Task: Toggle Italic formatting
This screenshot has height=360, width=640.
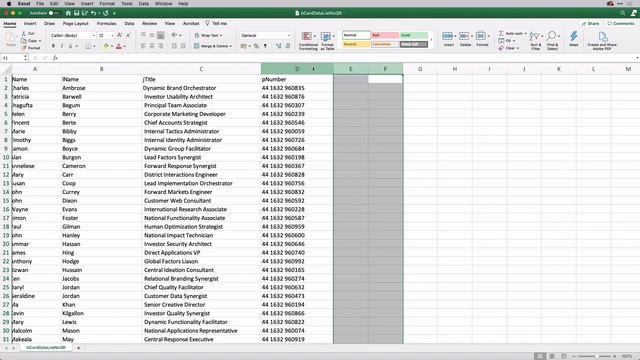Action: pos(62,46)
